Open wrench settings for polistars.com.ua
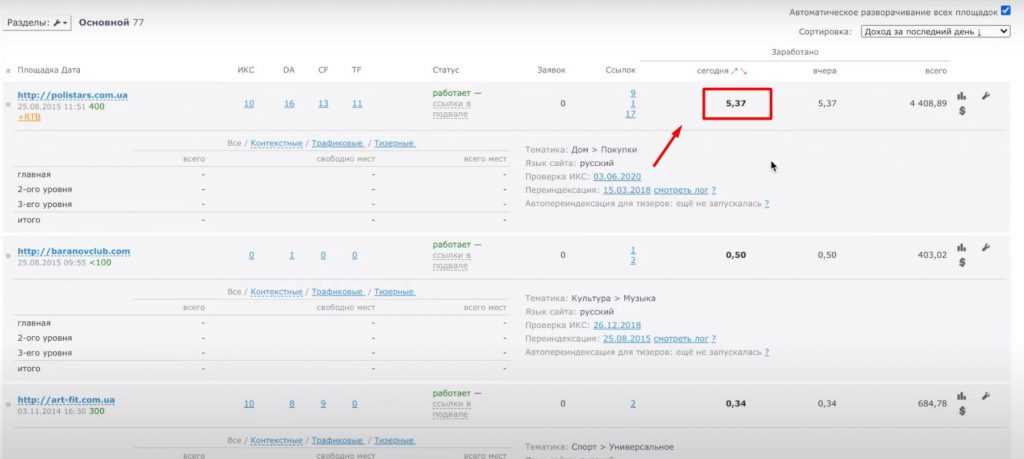 985,96
